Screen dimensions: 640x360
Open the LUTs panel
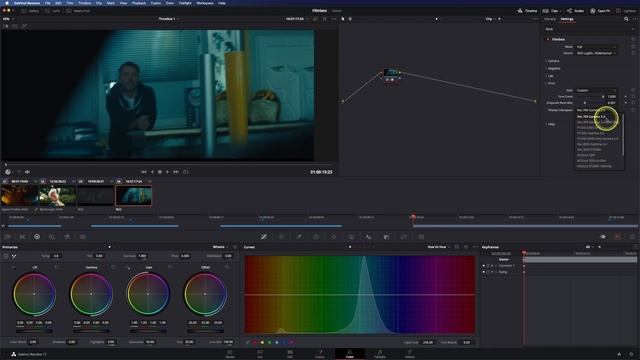click(x=53, y=11)
